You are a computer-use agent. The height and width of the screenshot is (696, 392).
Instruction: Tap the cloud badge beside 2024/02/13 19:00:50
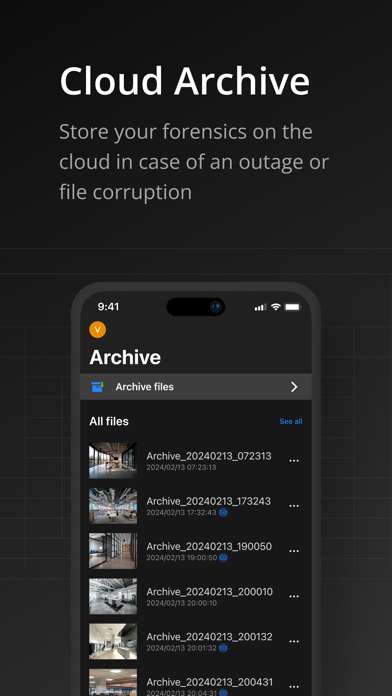click(223, 558)
